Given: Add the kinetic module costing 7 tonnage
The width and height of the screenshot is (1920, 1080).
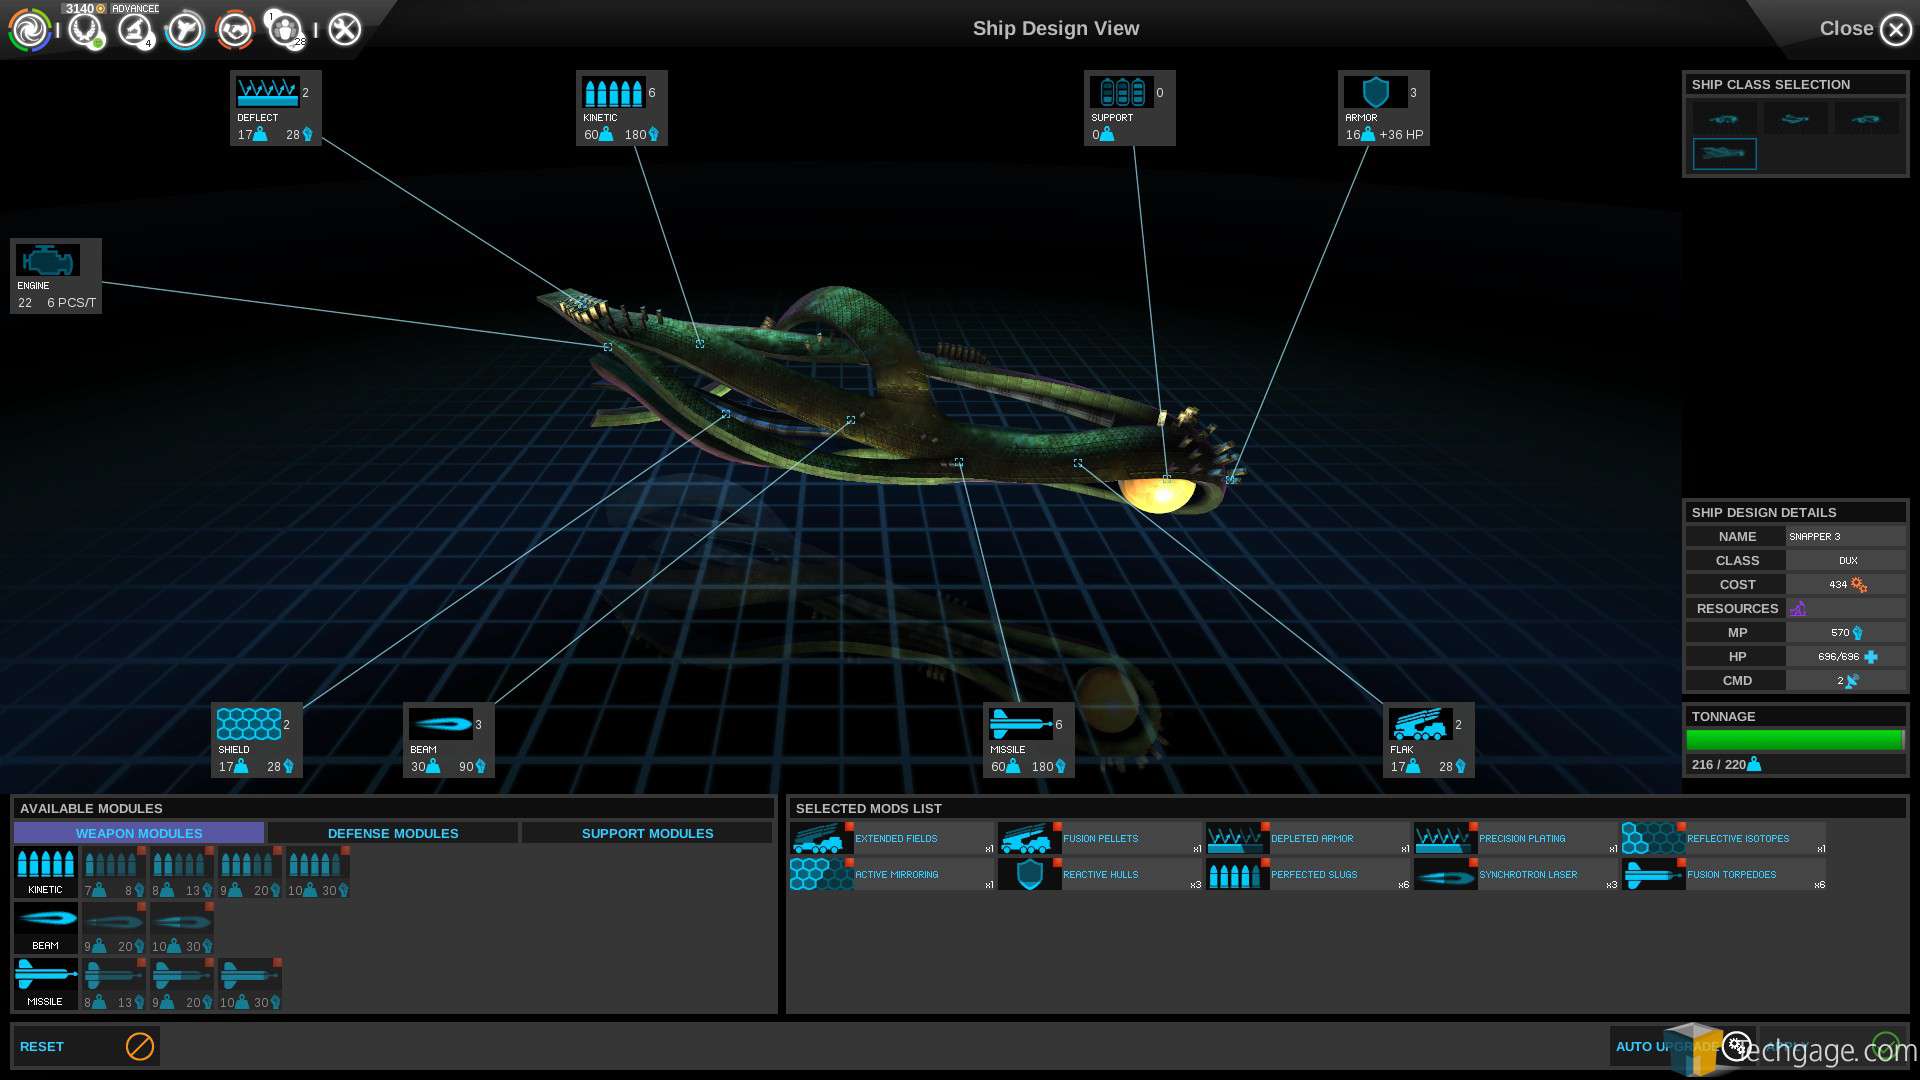Looking at the screenshot, I should tap(113, 872).
